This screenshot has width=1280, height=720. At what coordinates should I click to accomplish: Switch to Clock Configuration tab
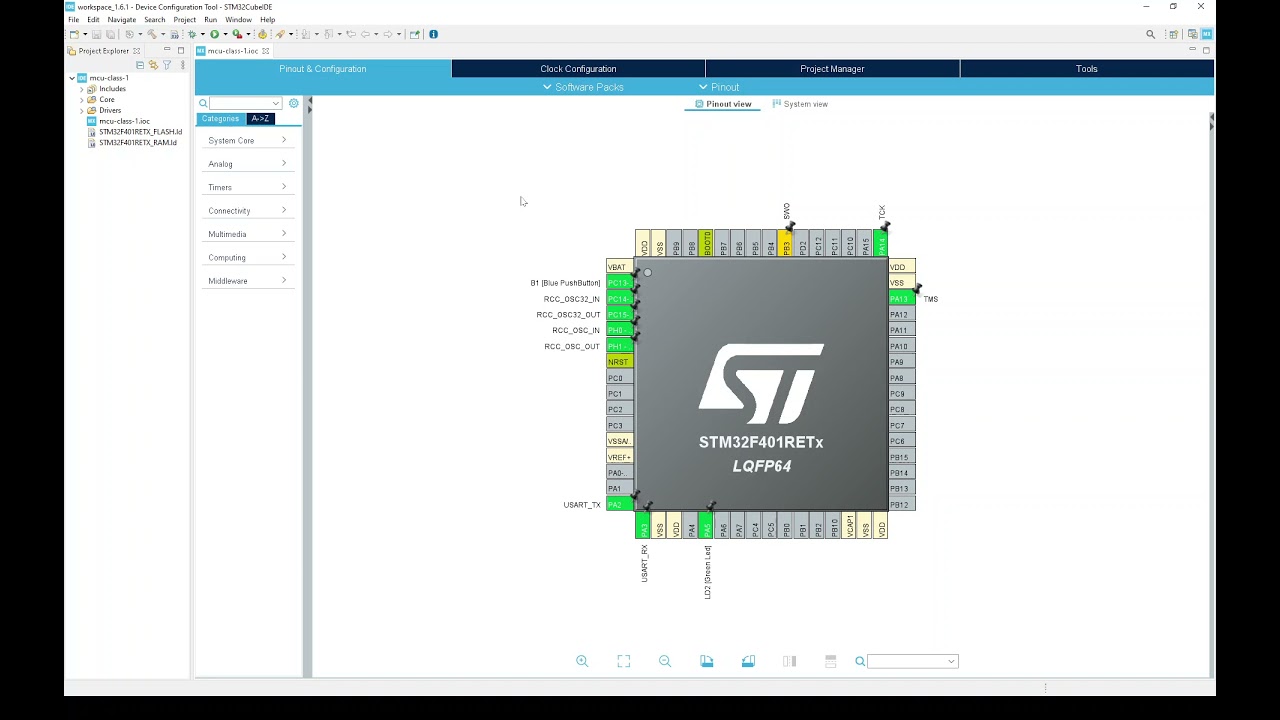click(x=578, y=69)
